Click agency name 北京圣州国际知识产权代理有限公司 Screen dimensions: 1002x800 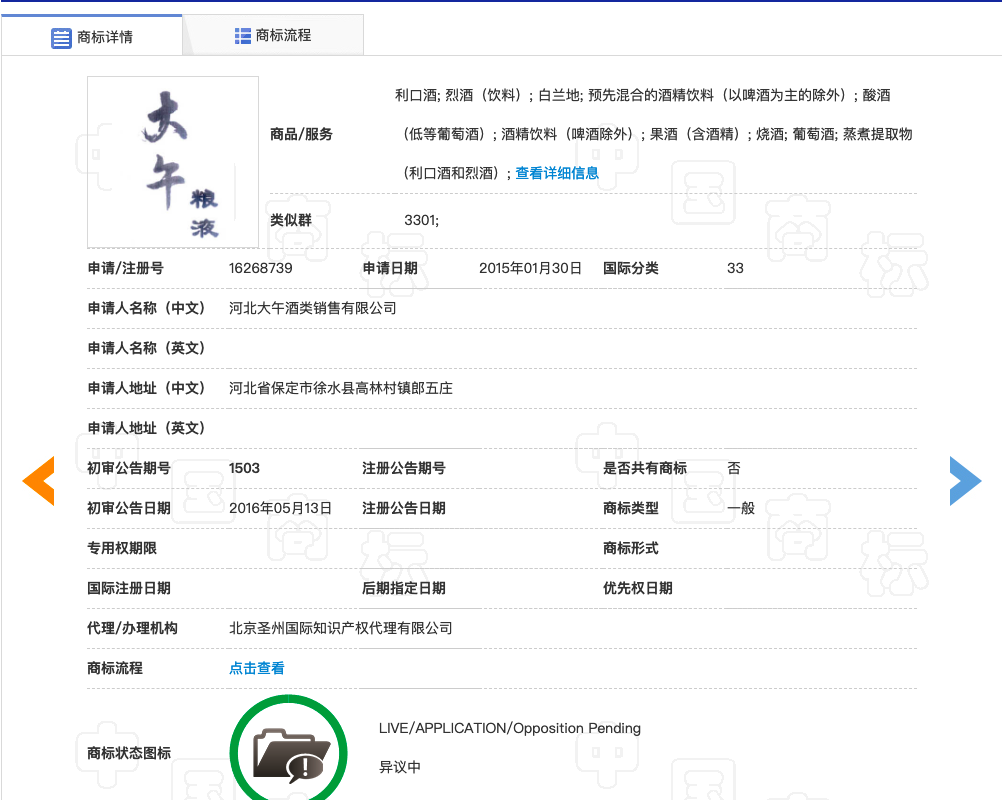point(341,628)
